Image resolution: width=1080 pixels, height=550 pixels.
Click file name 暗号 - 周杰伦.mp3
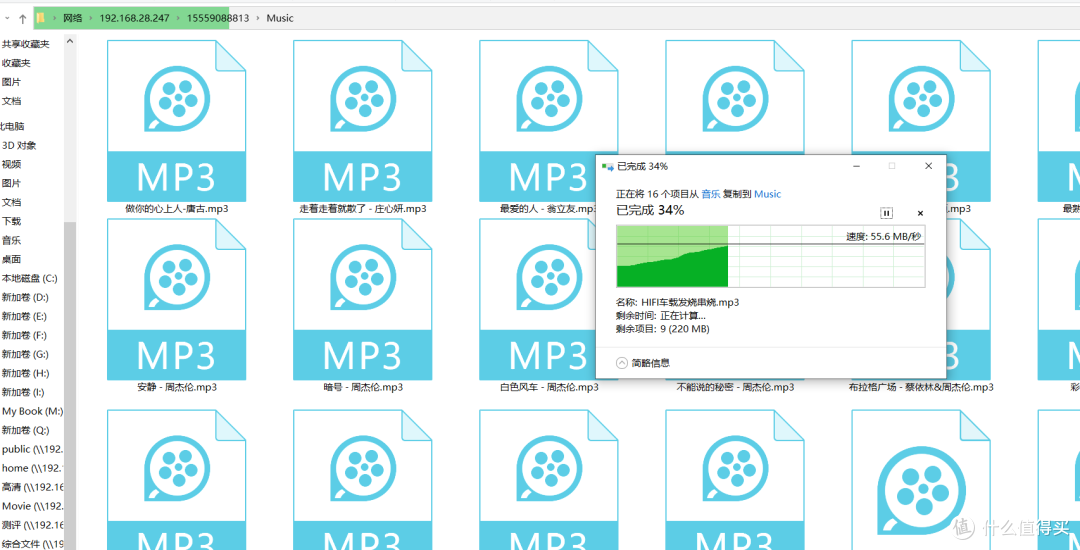click(363, 388)
